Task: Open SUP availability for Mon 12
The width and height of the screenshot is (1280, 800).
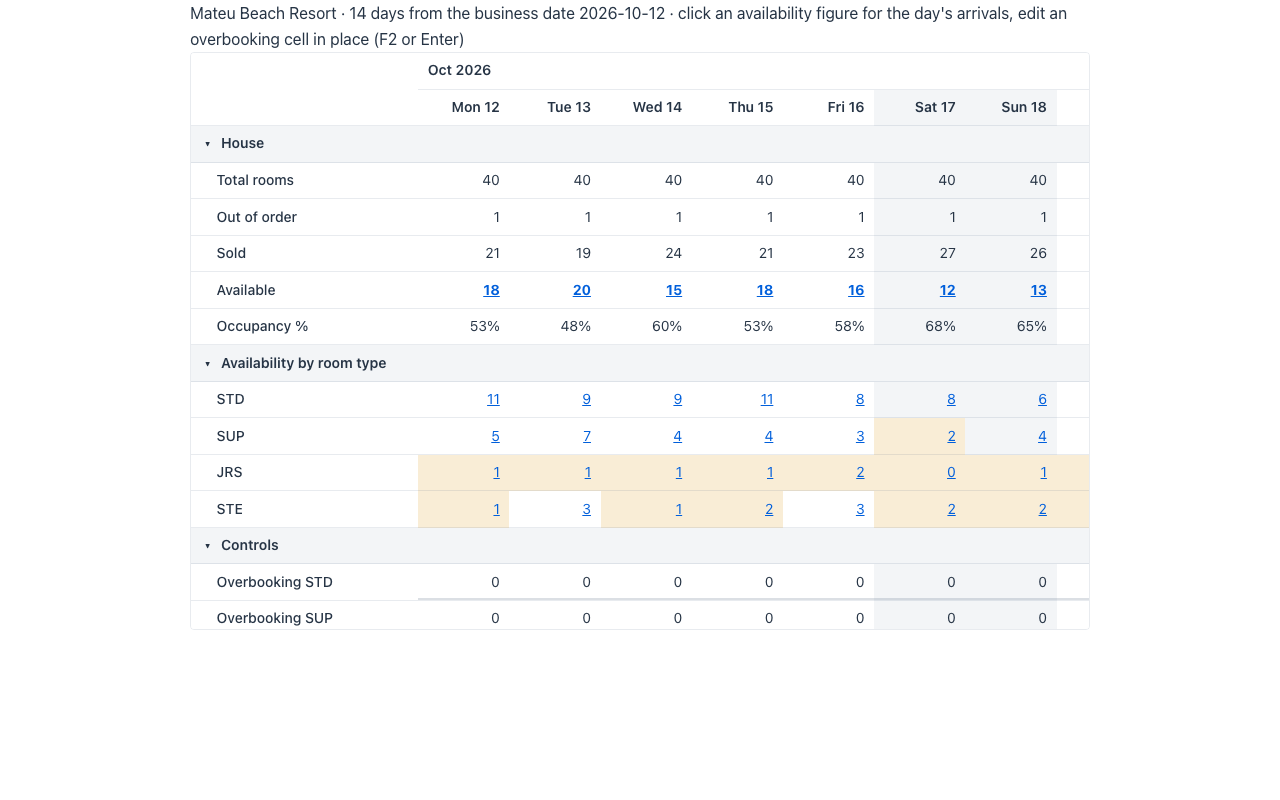Action: [x=495, y=436]
